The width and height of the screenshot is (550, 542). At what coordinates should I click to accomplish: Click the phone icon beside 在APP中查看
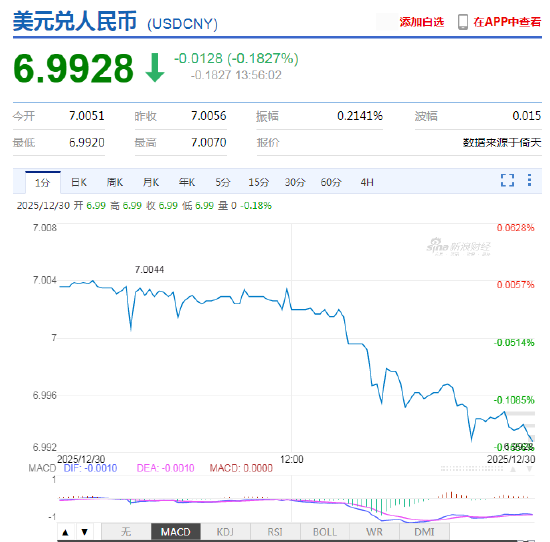463,22
